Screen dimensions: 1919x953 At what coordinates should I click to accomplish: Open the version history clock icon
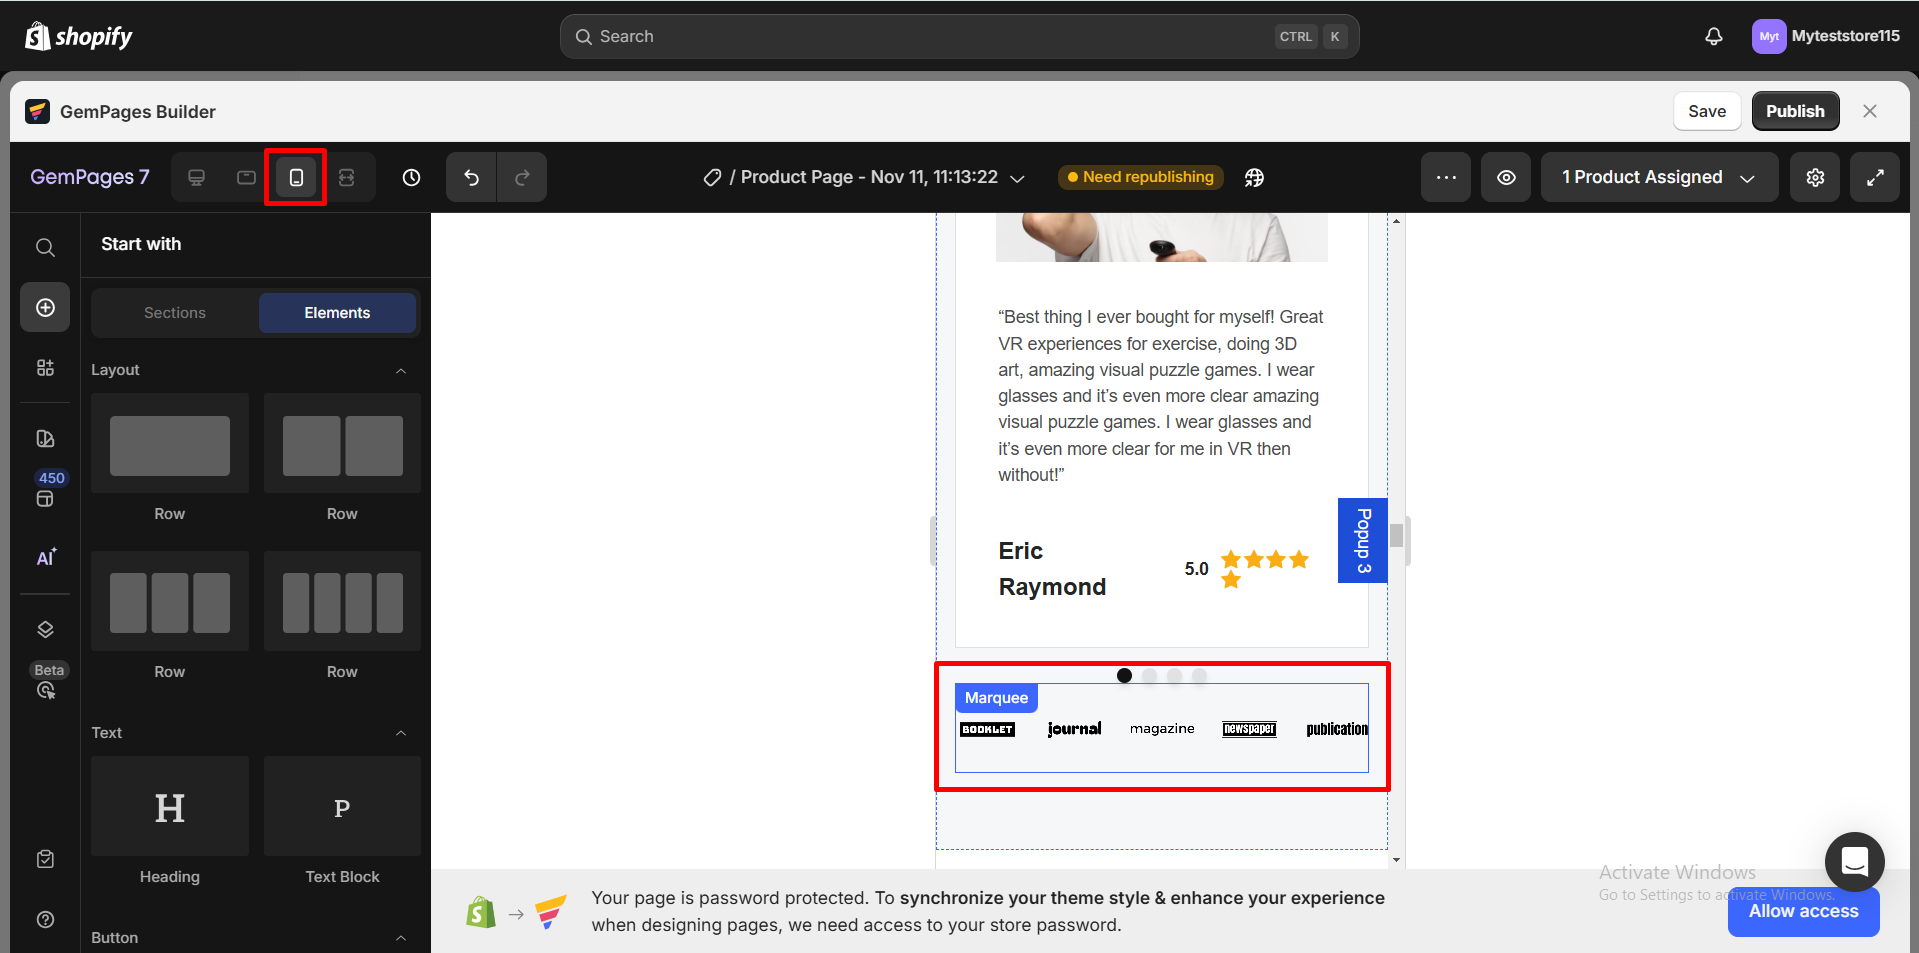[x=410, y=177]
